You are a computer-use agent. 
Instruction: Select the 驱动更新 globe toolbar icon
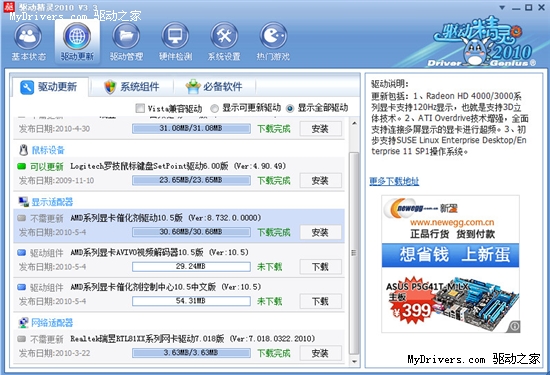point(77,35)
